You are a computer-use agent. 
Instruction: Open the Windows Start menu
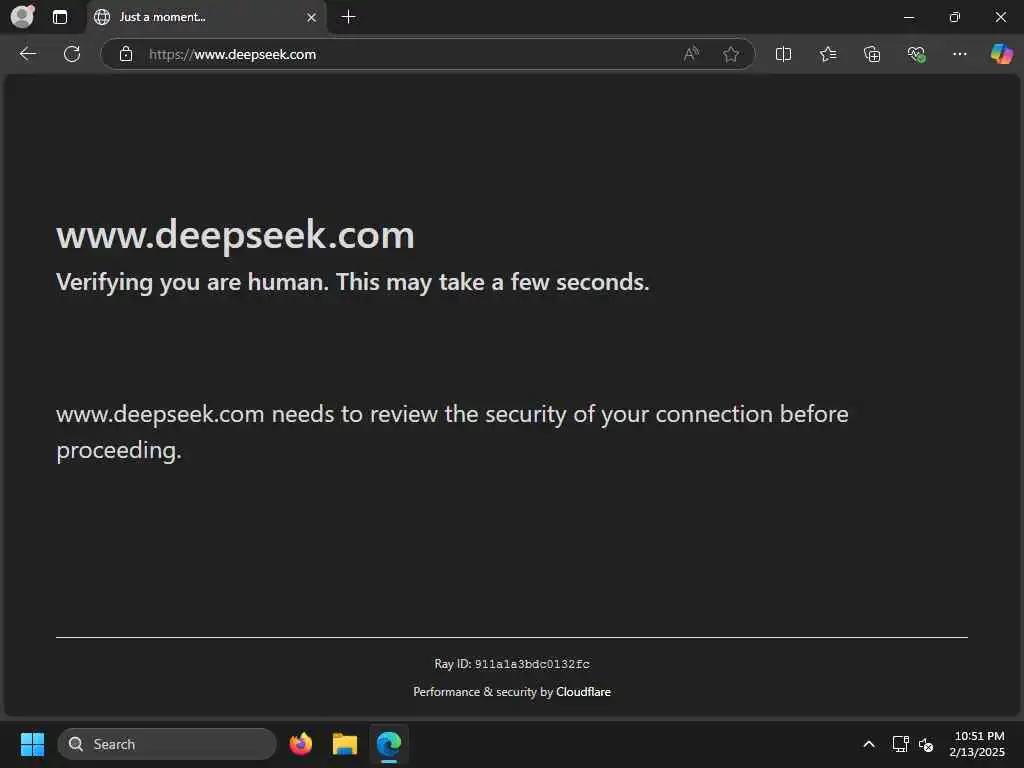click(x=32, y=744)
